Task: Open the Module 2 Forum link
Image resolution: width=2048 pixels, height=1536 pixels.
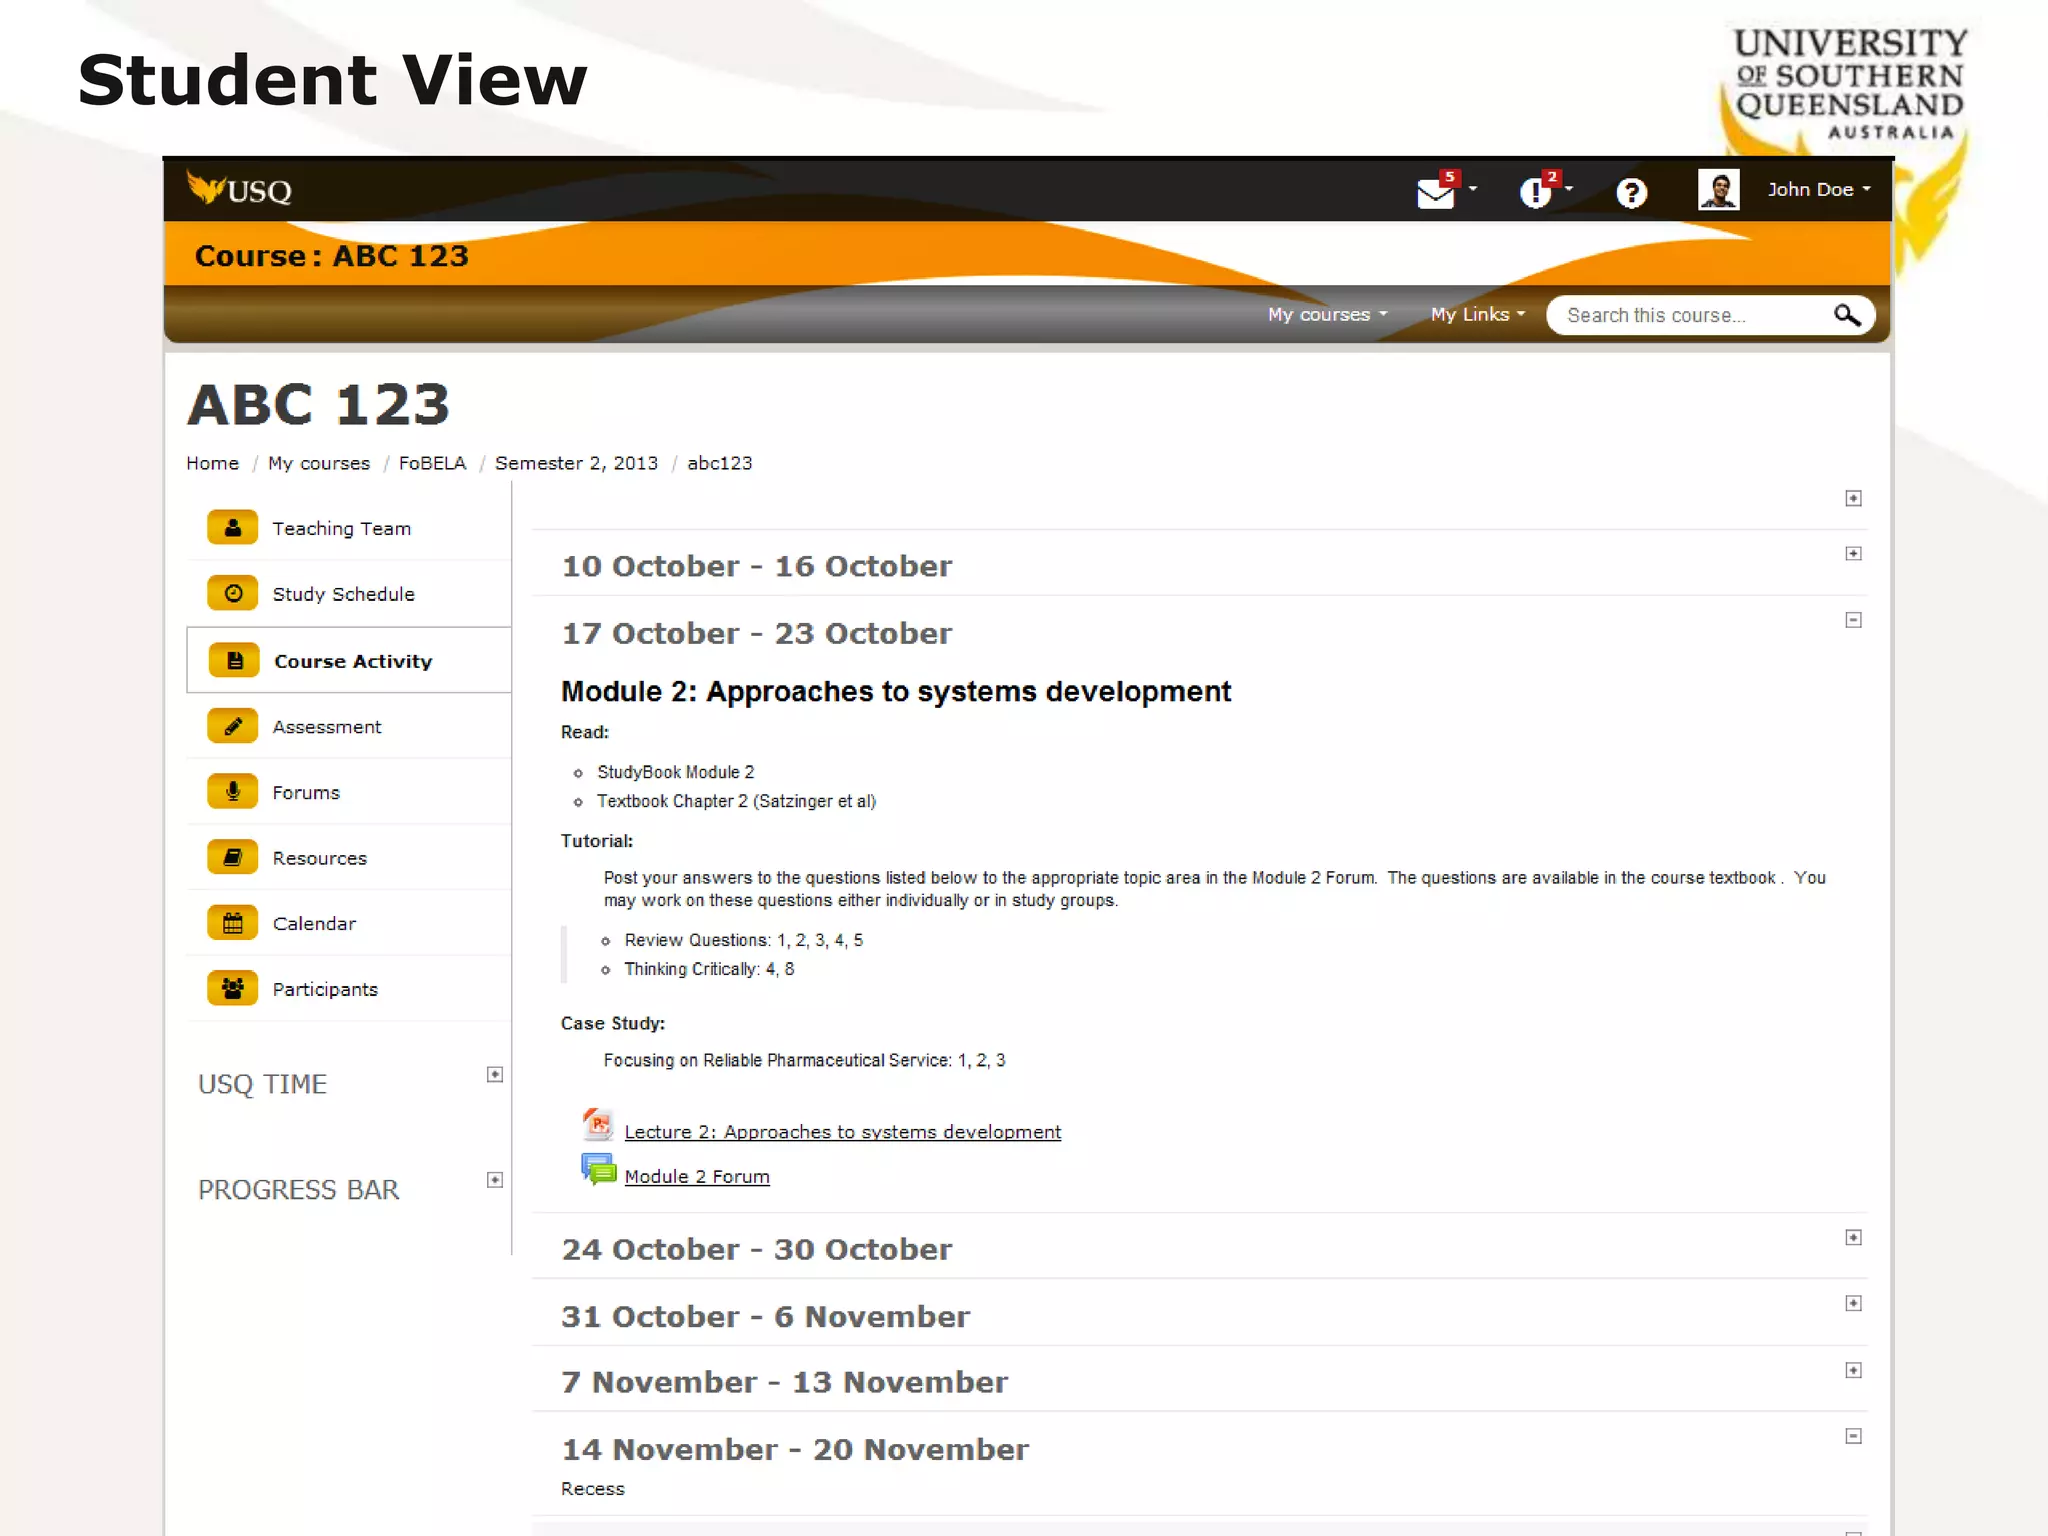Action: [697, 1177]
